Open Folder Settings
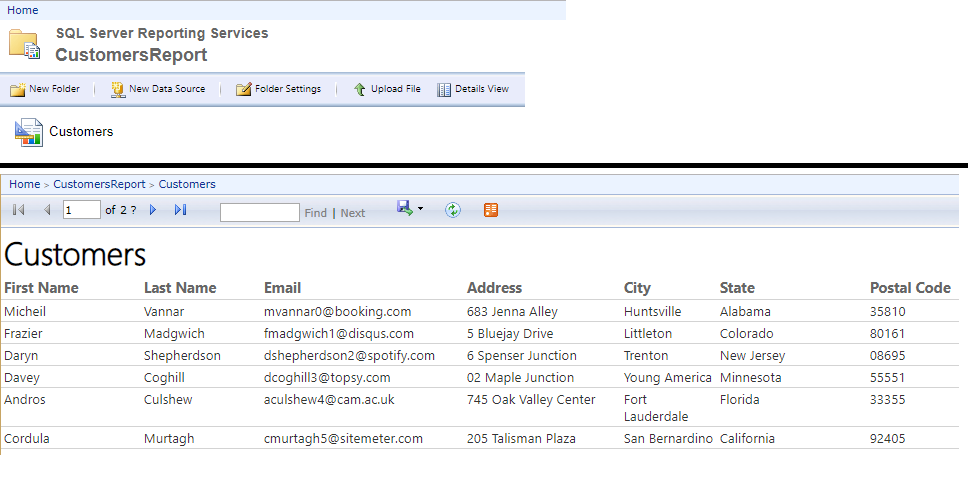This screenshot has height=499, width=968. [x=278, y=89]
